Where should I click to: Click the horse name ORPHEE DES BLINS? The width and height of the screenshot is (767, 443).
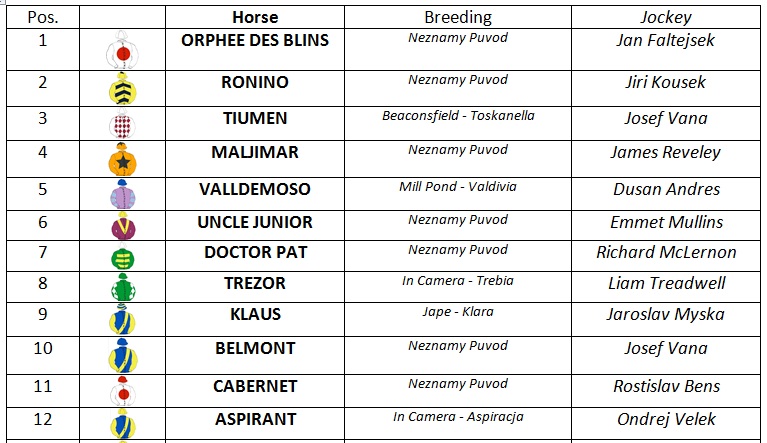[x=255, y=40]
